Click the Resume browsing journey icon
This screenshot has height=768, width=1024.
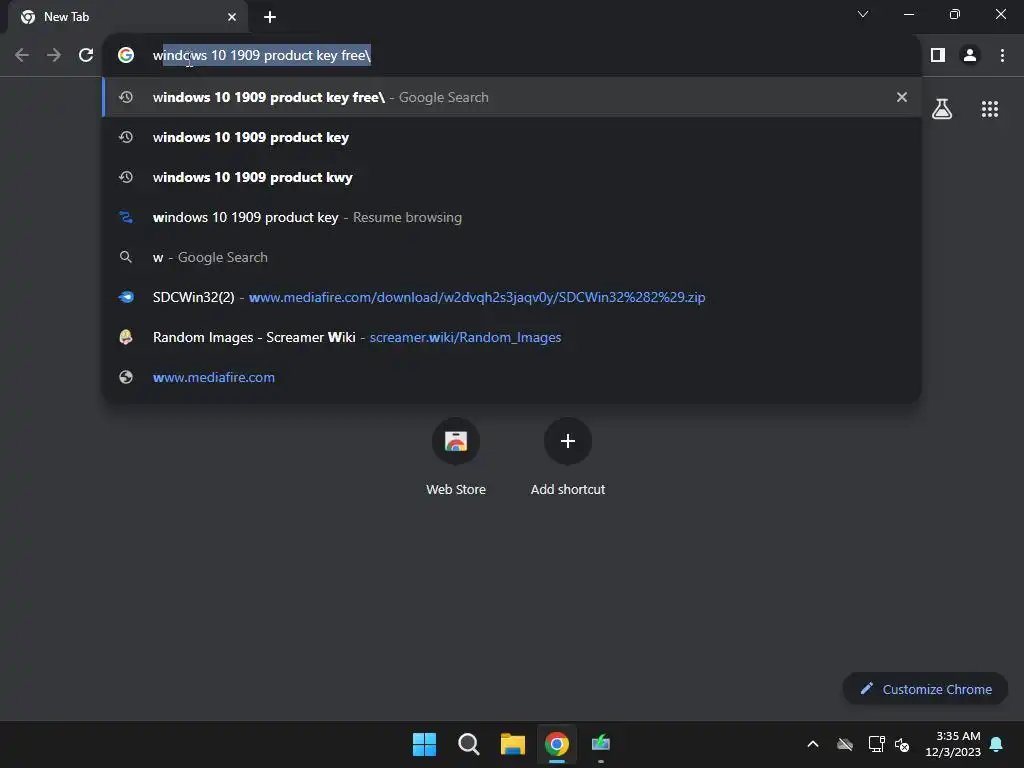tap(126, 217)
